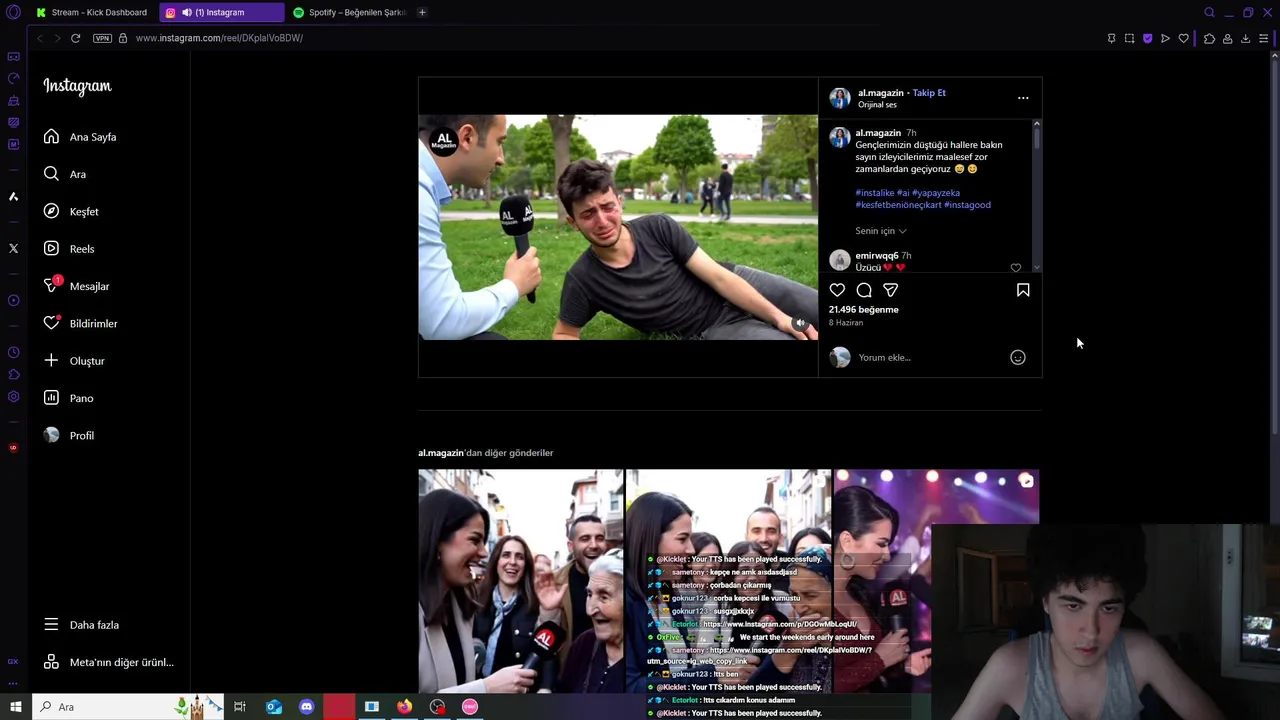
Task: Click the address bar URL
Action: [x=219, y=38]
